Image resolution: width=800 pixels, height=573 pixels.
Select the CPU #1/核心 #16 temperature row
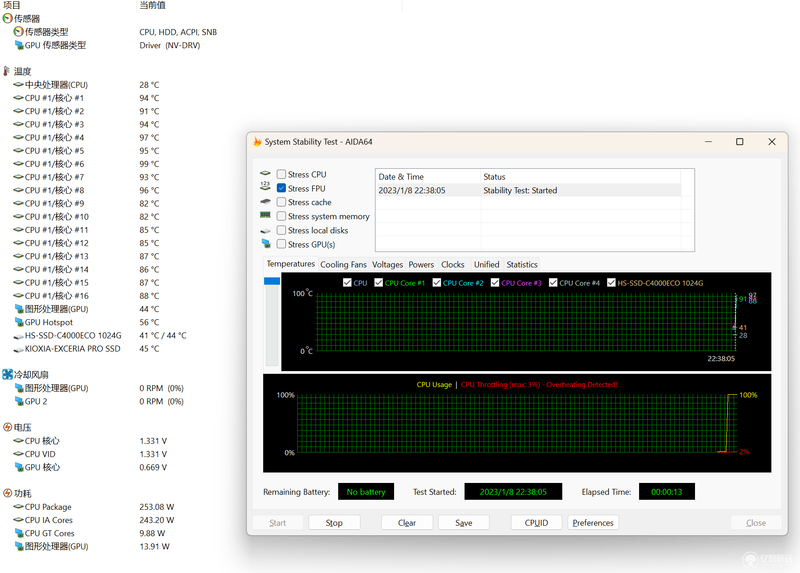coord(87,295)
